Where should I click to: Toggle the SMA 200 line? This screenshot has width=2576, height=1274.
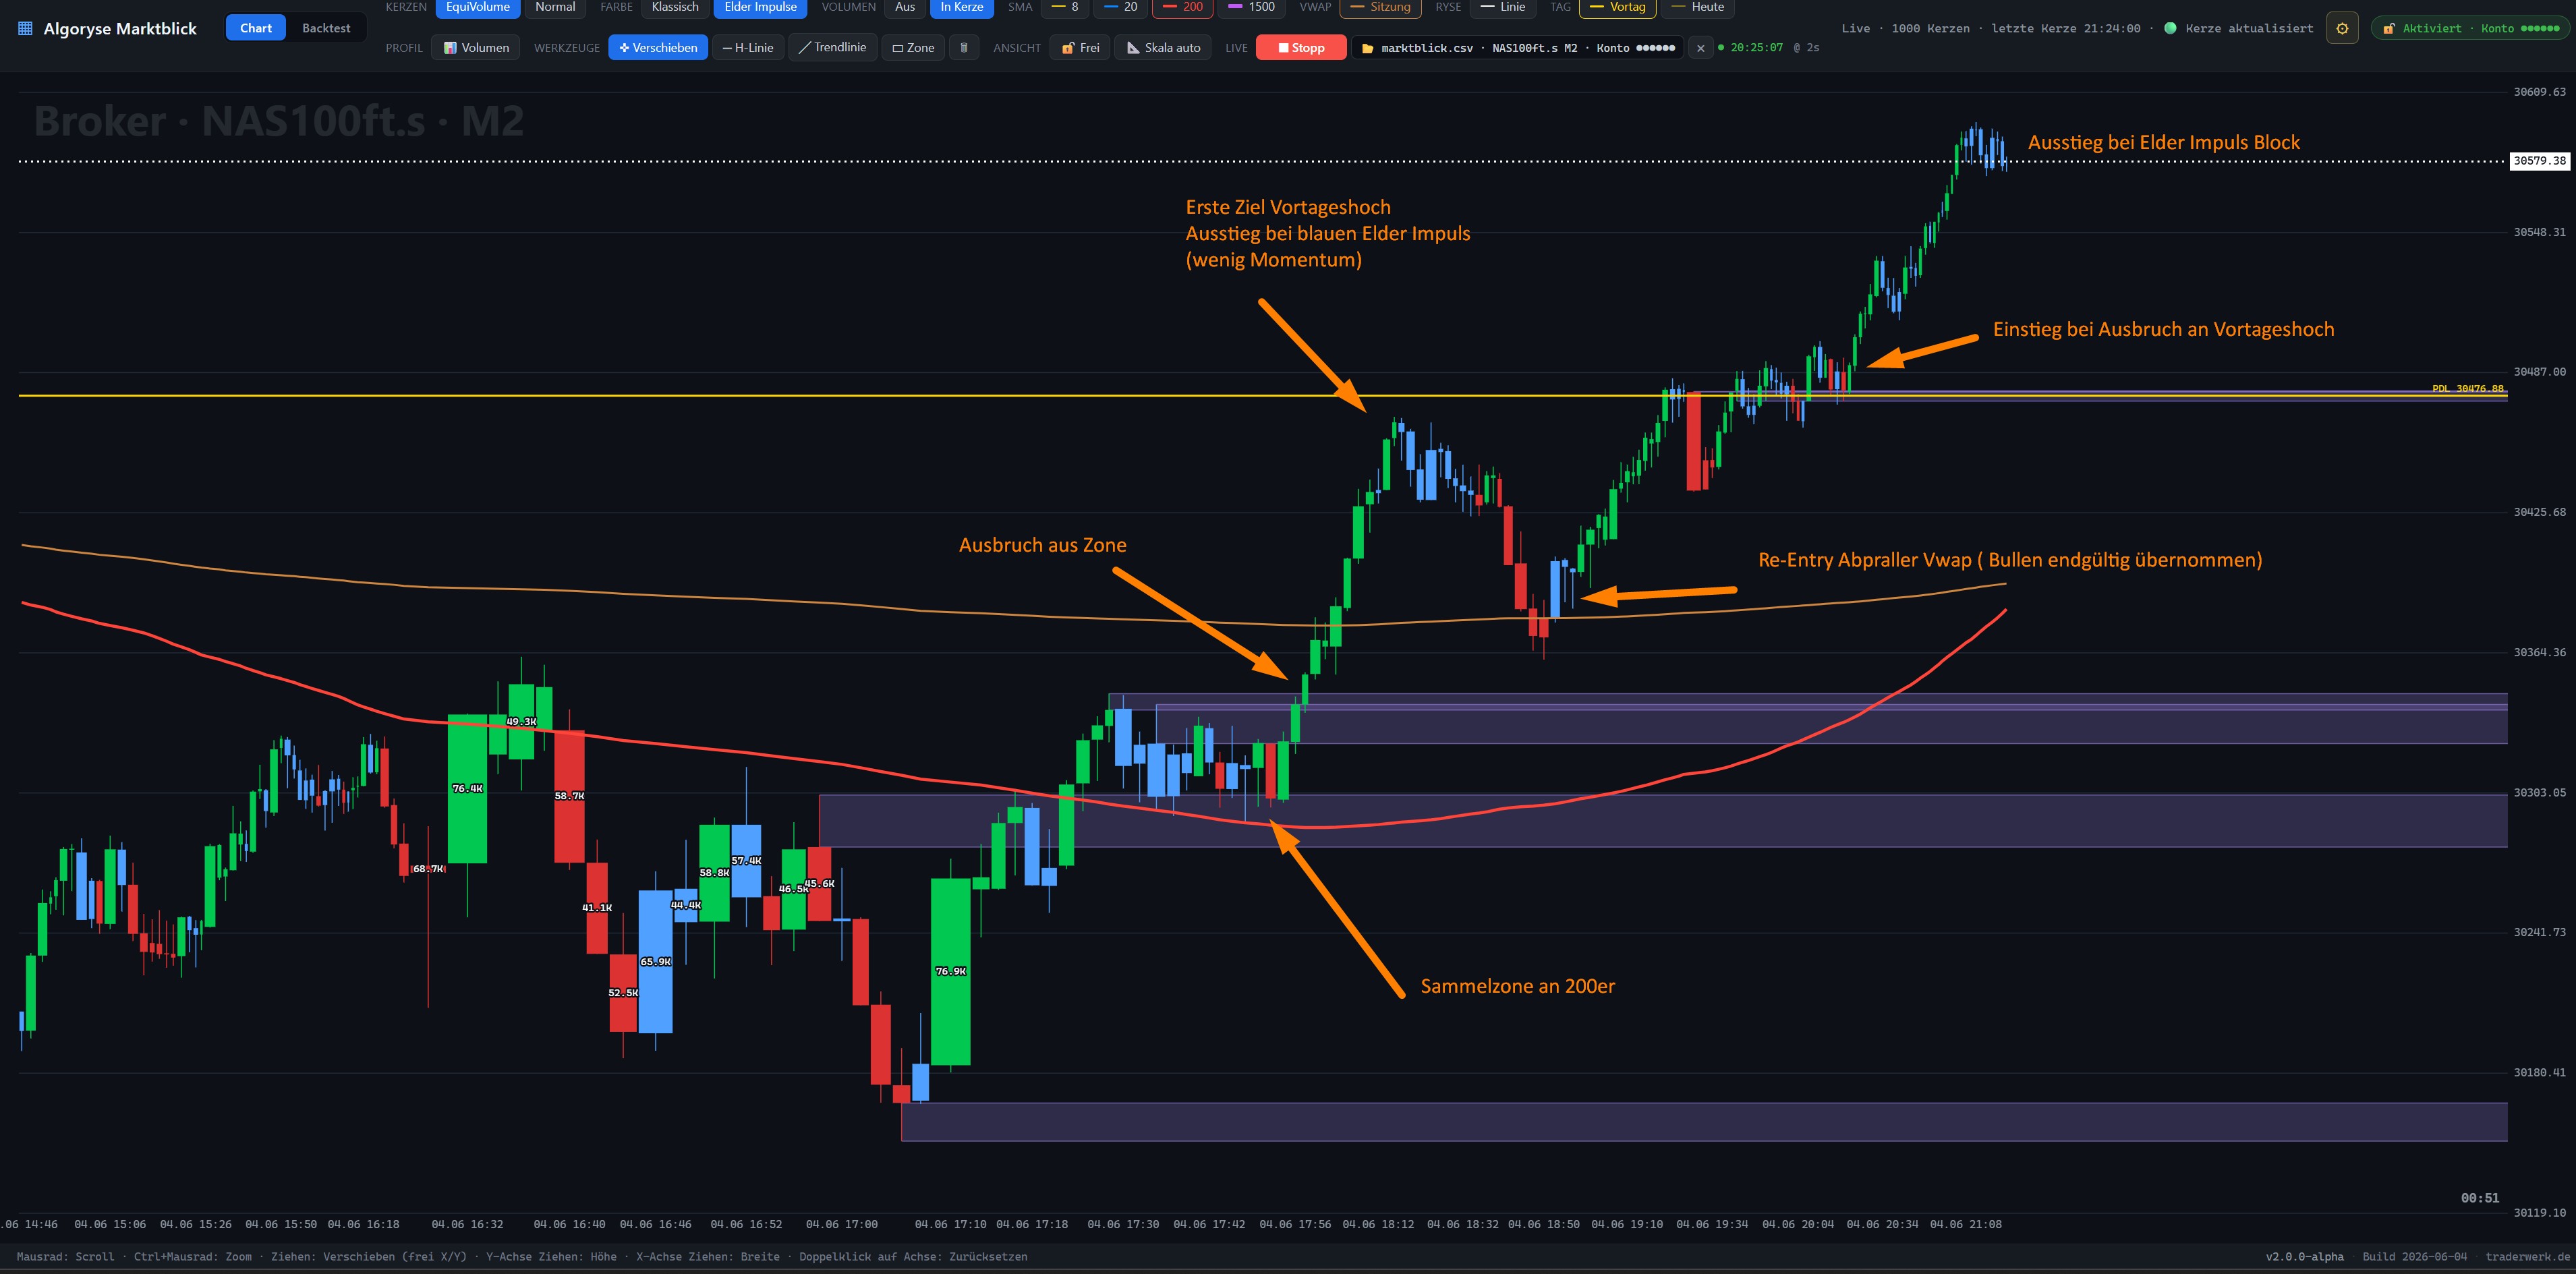pyautogui.click(x=1183, y=7)
